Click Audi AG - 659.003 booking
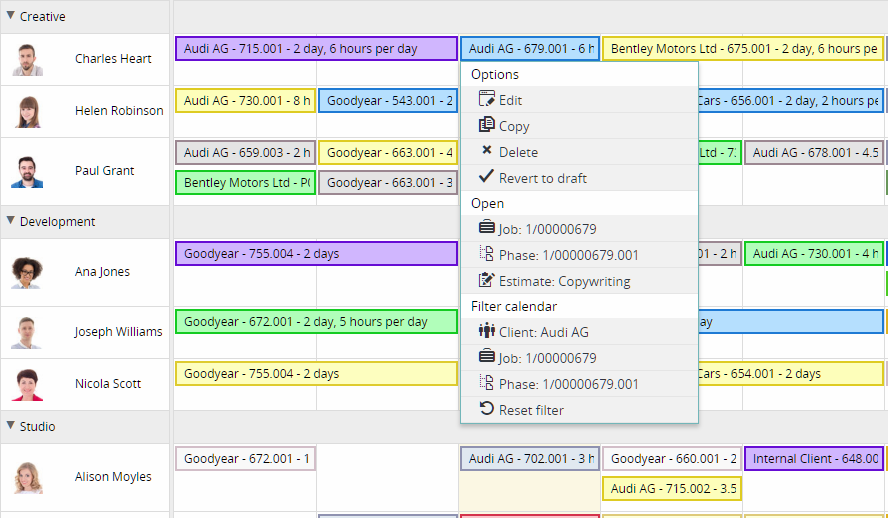This screenshot has width=888, height=518. coord(245,153)
